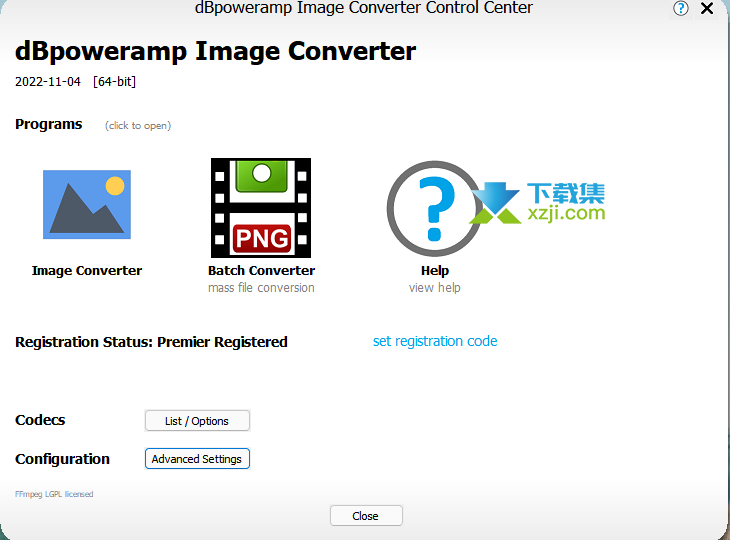Click the '(click to open)' hint text
Image resolution: width=730 pixels, height=540 pixels.
[138, 126]
